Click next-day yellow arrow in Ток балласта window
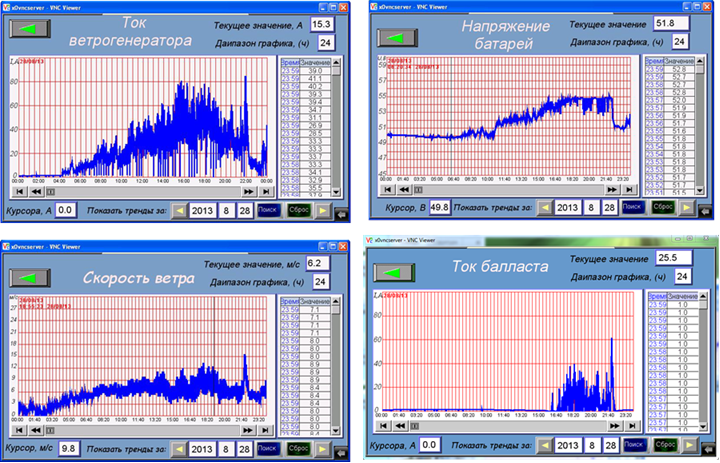 coord(690,445)
